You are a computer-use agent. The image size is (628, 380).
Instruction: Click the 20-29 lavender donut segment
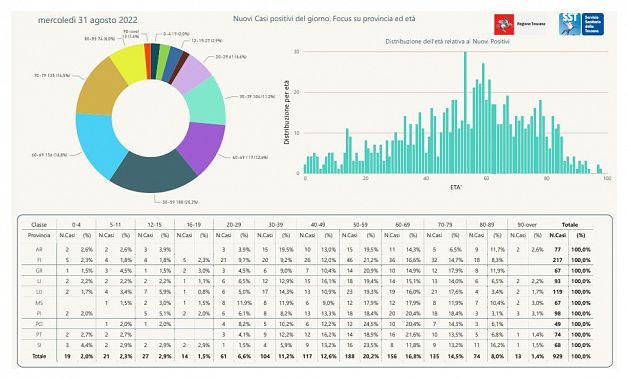click(191, 73)
